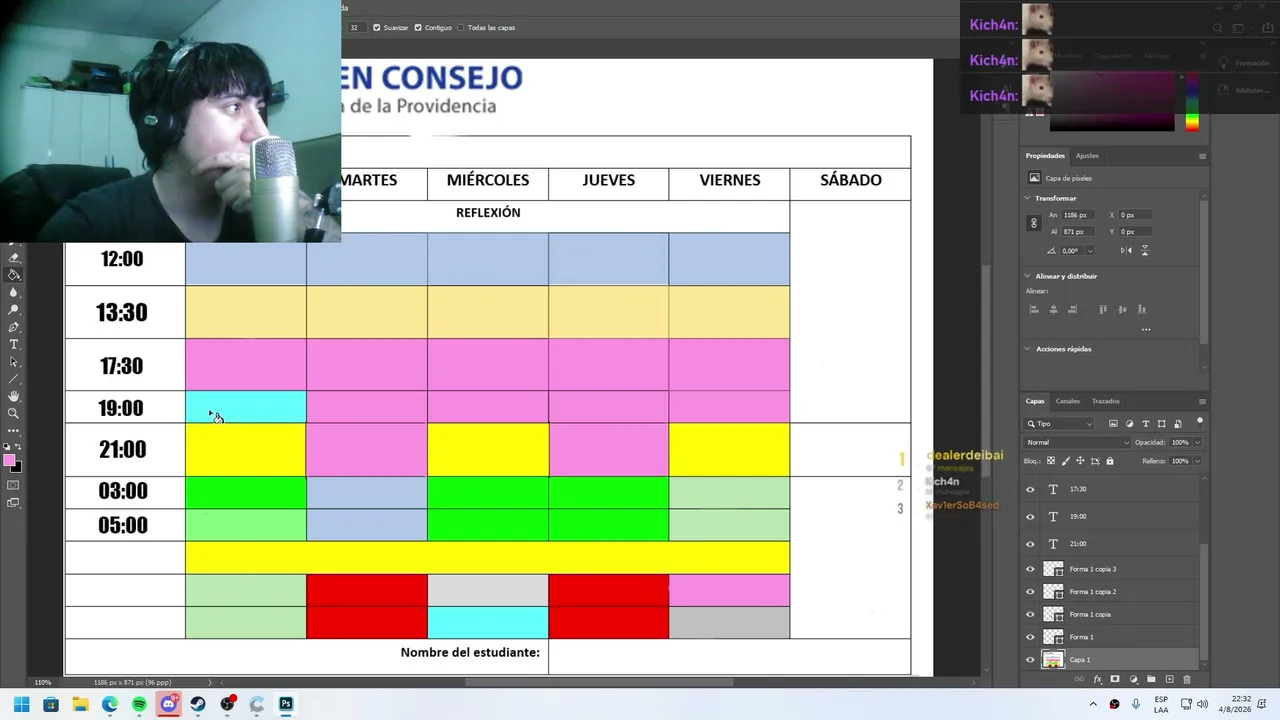Align bottom edges
Viewport: 1280px width, 720px height.
[x=1142, y=310]
